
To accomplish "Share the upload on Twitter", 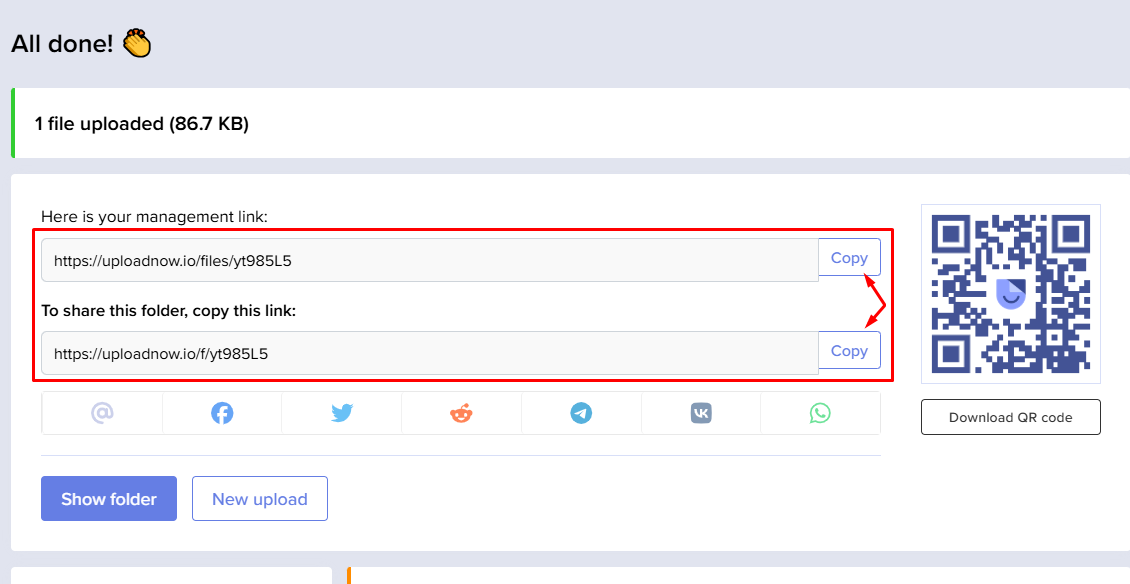I will (x=341, y=412).
